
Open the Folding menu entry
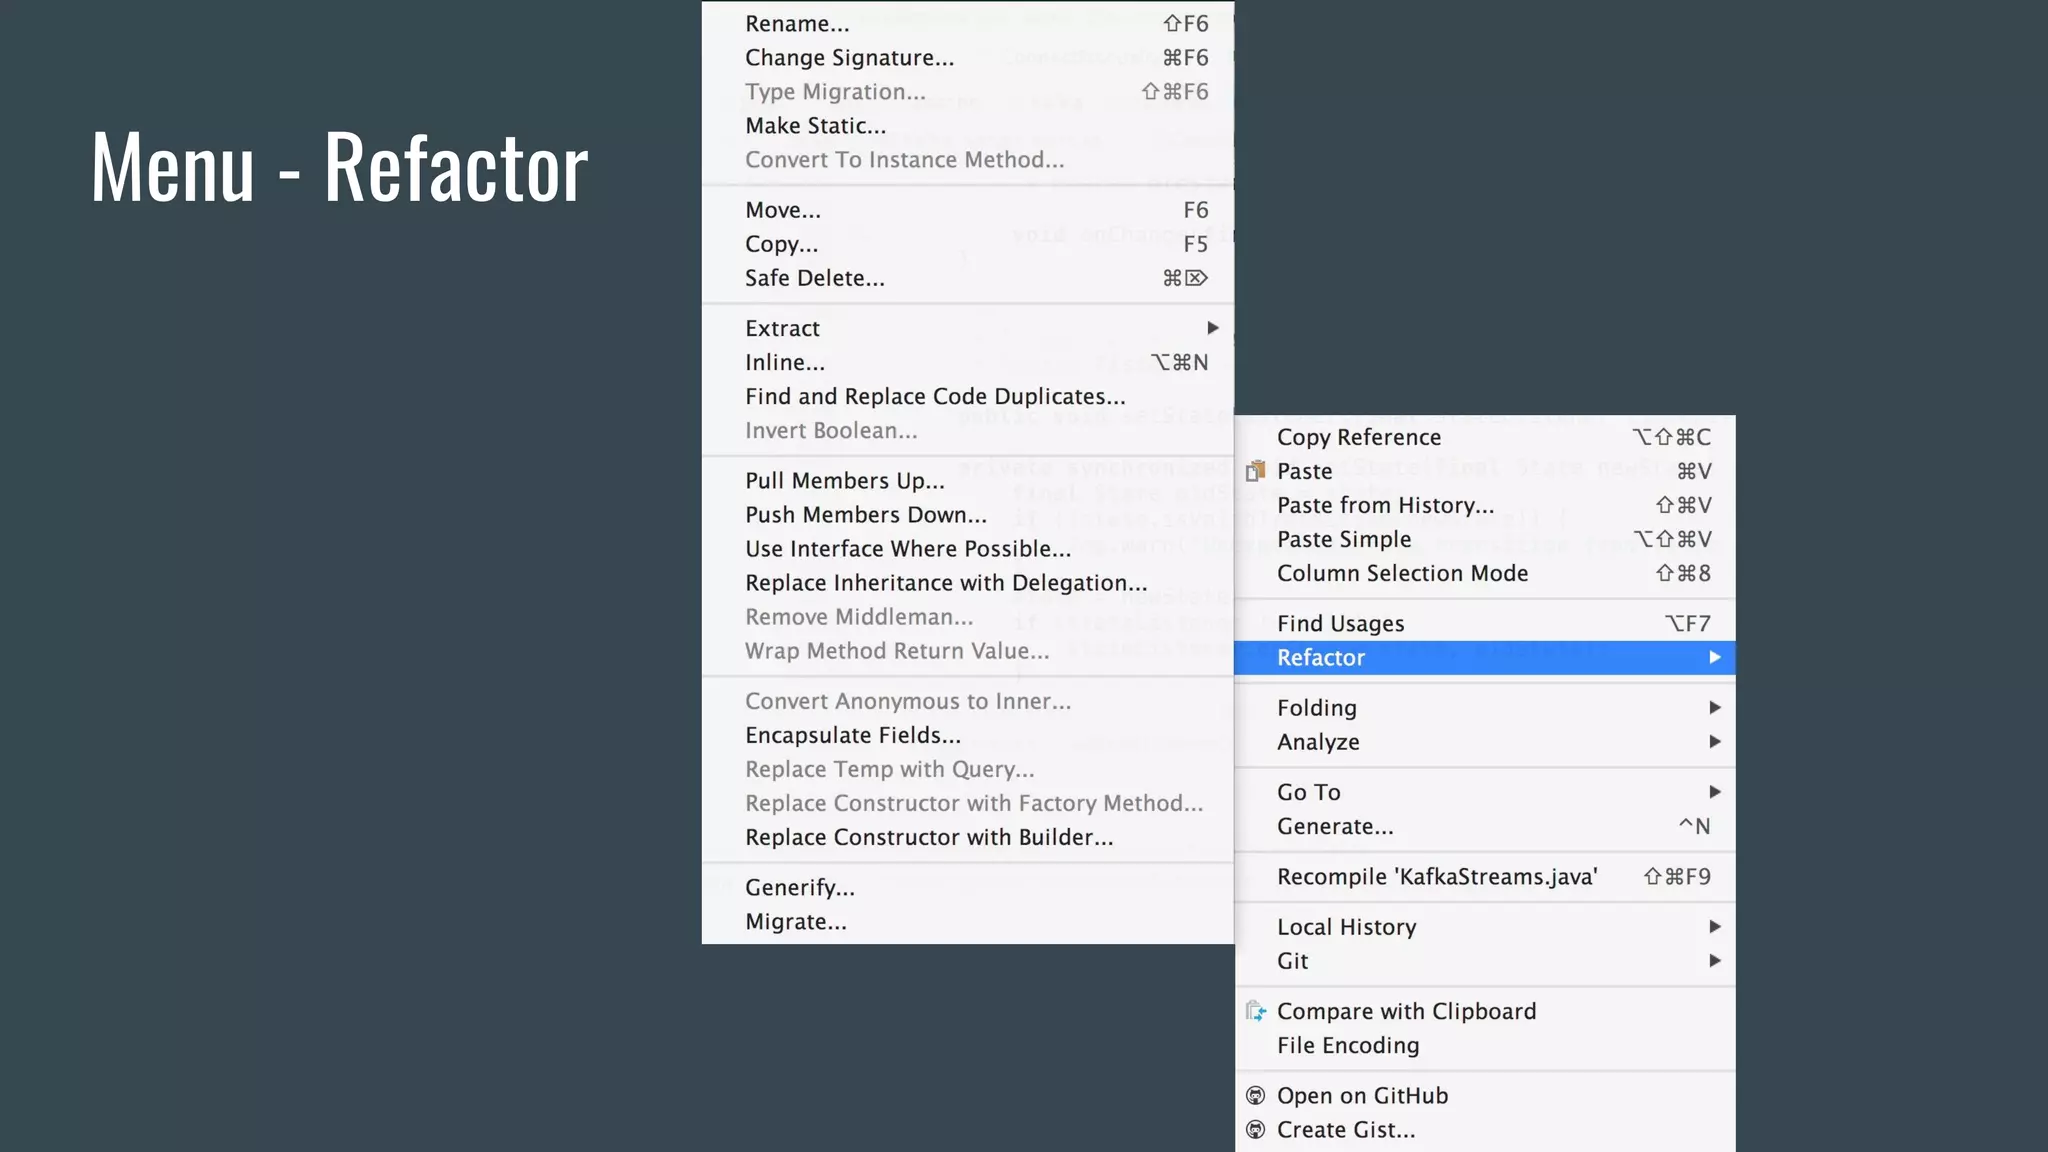coord(1485,708)
